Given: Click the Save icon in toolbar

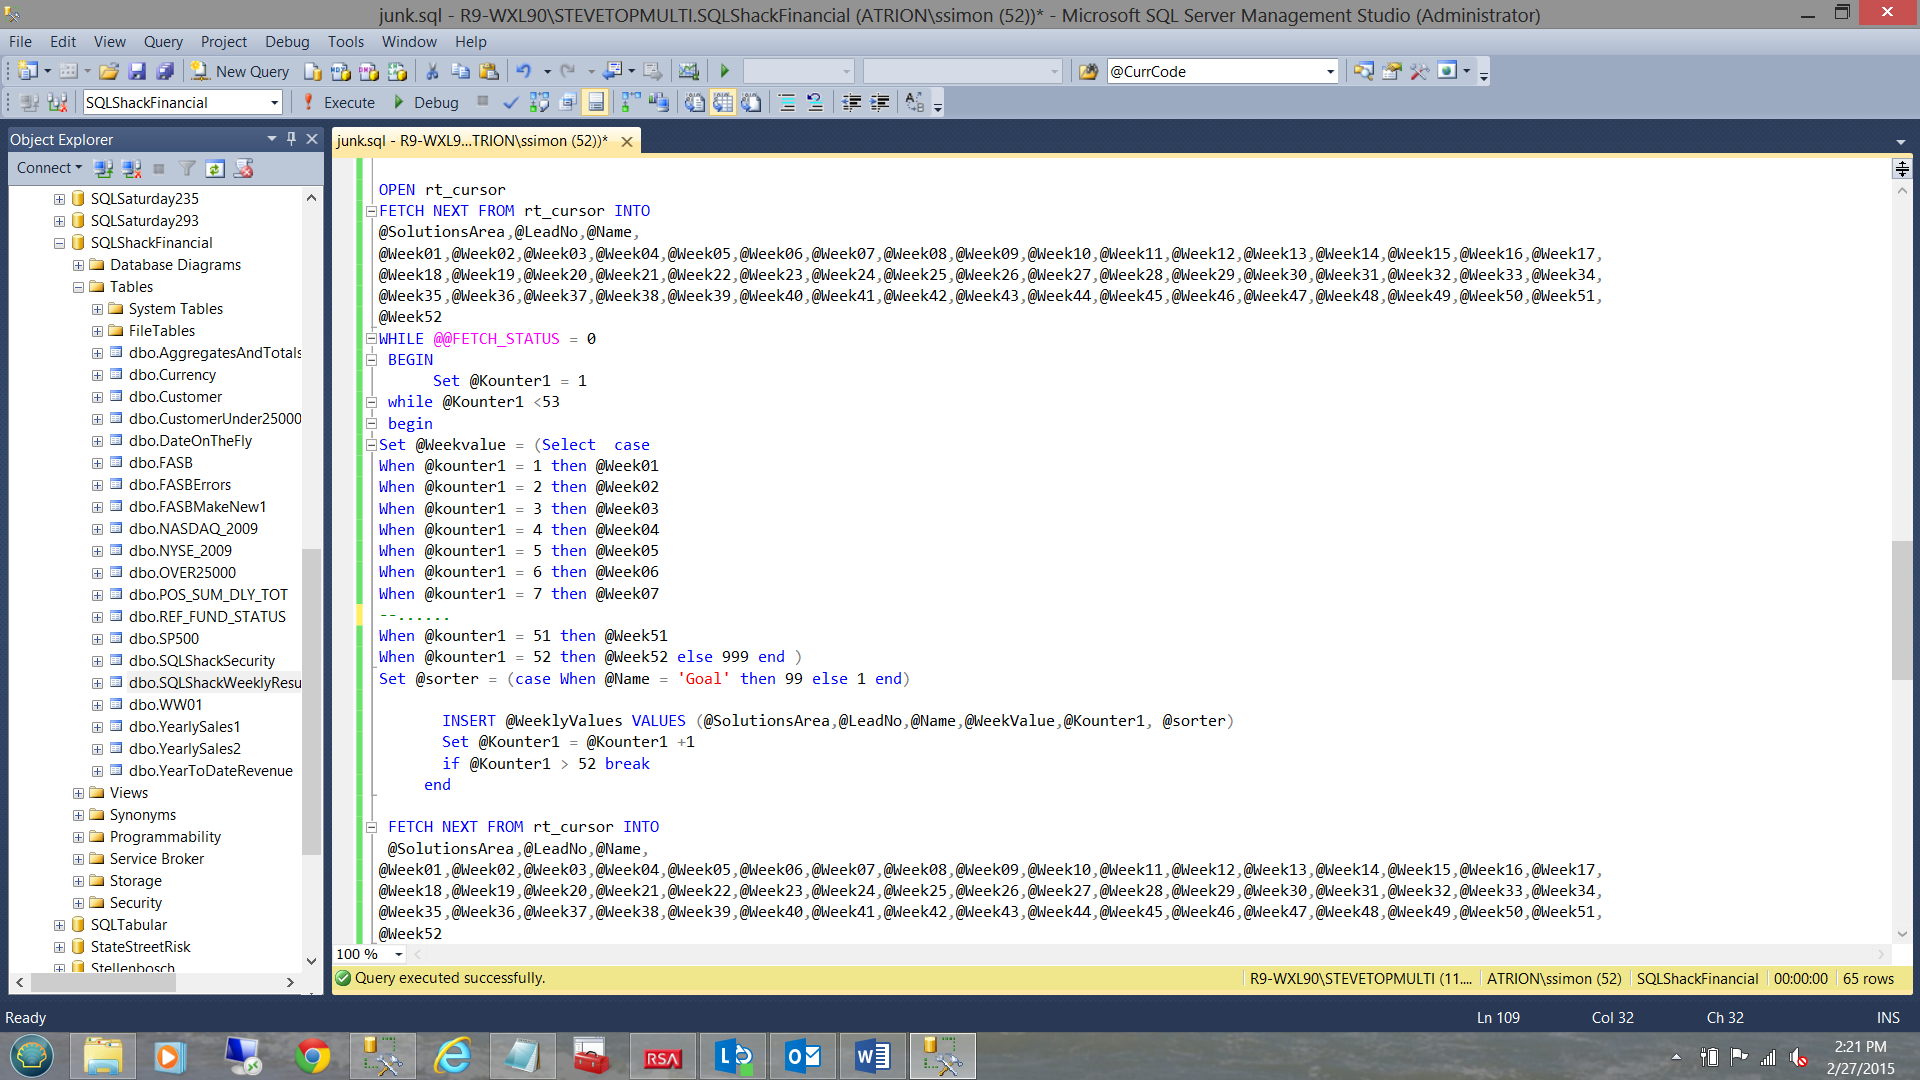Looking at the screenshot, I should click(137, 72).
